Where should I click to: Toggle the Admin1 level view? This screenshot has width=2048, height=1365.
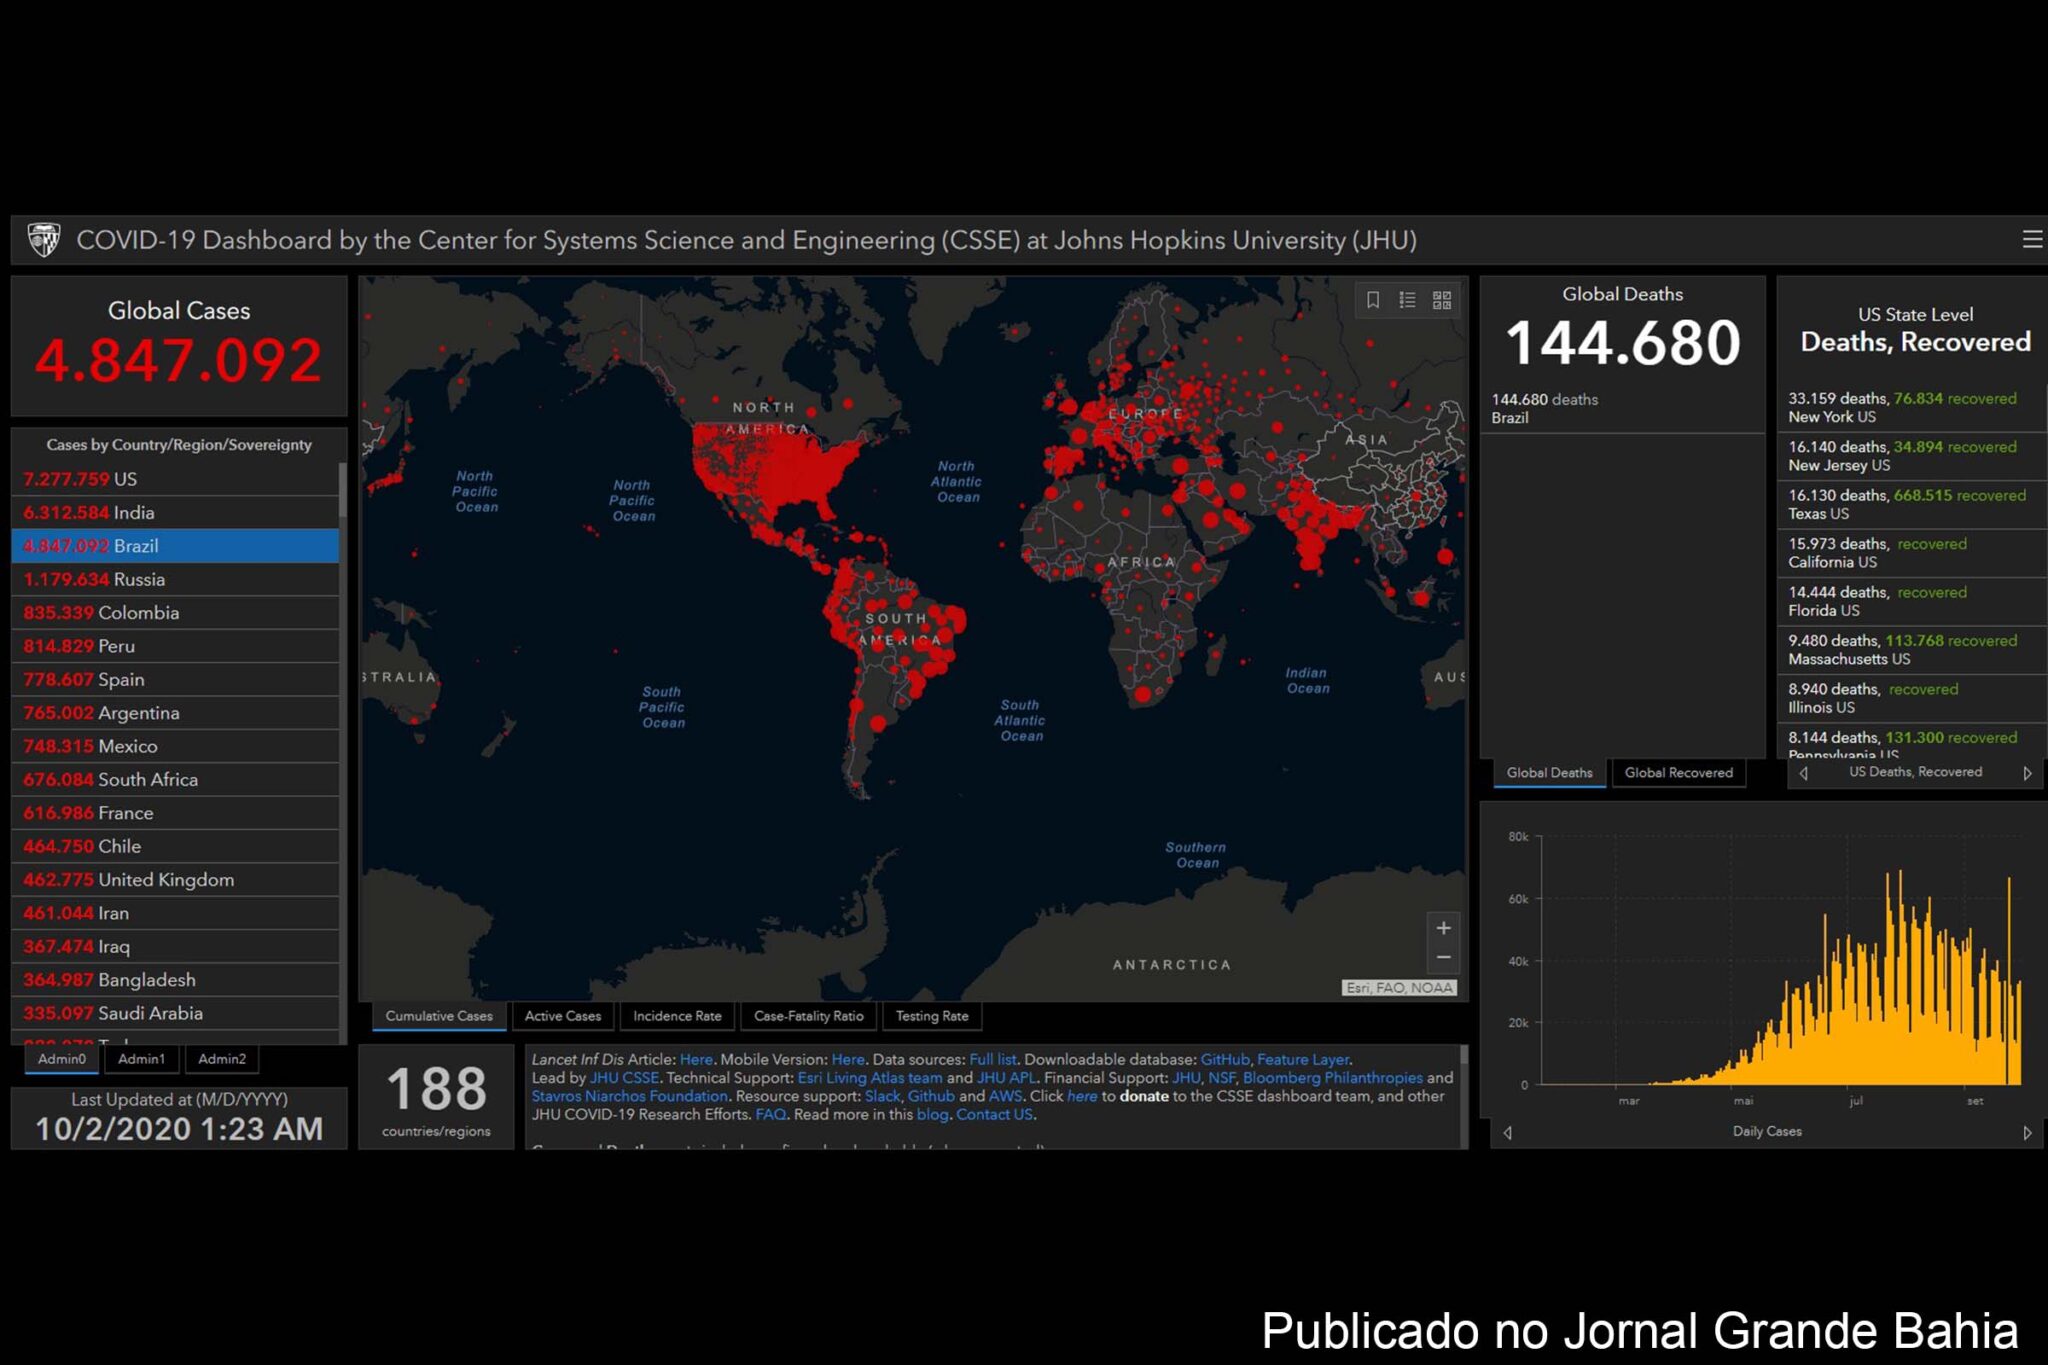(141, 1059)
